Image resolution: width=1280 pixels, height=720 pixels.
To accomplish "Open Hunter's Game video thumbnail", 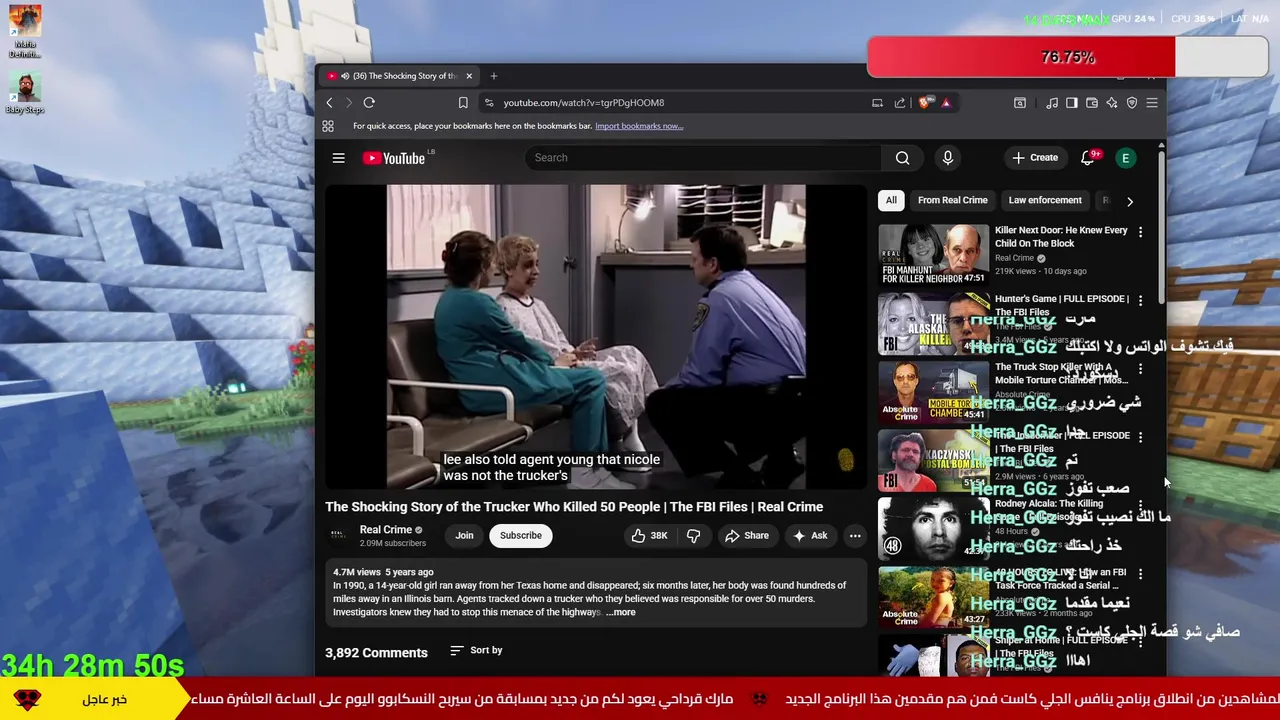I will point(933,323).
